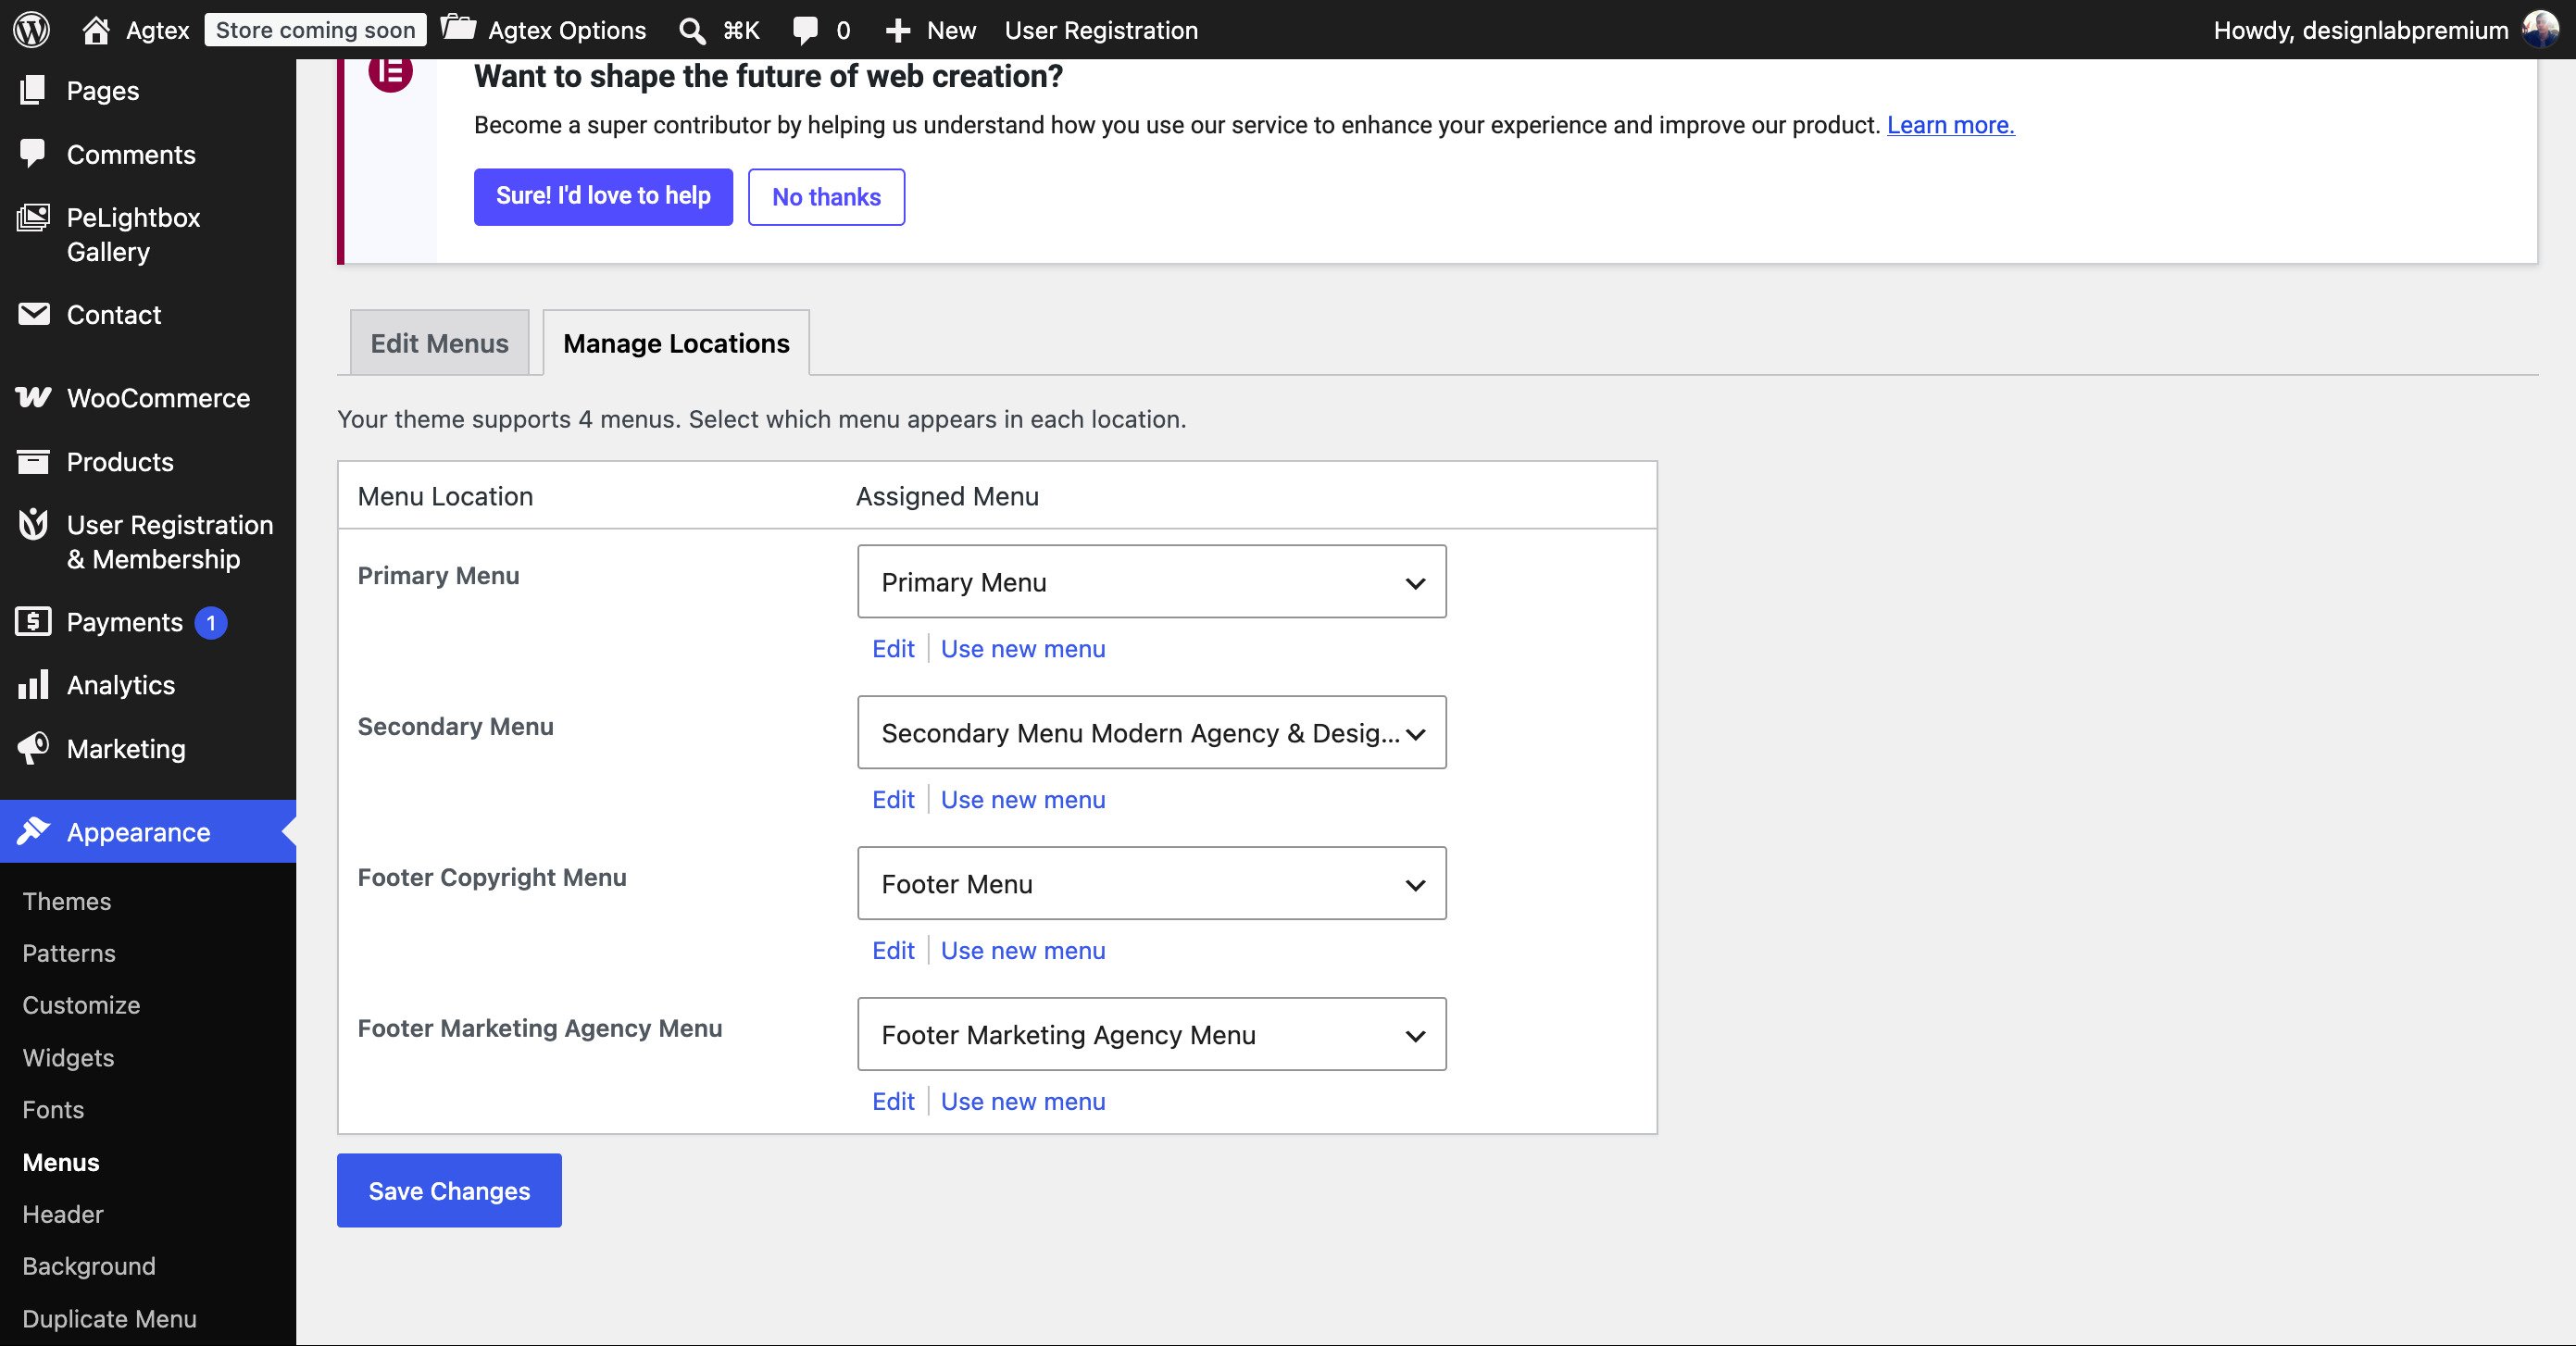This screenshot has height=1346, width=2576.
Task: Open Fonts under Appearance
Action: coord(53,1109)
